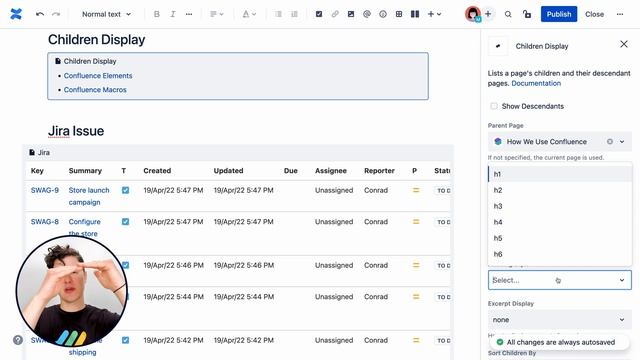Image resolution: width=640 pixels, height=360 pixels.
Task: Select the Children Display macro block
Action: click(x=238, y=76)
